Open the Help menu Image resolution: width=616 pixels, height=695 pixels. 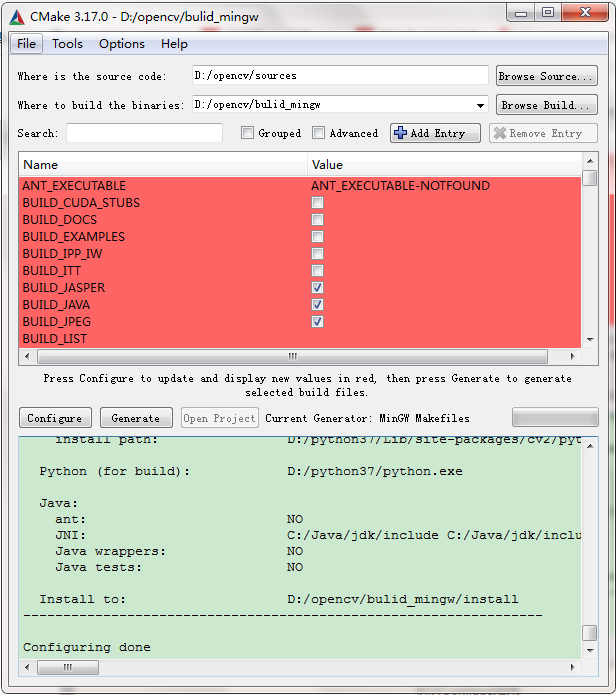click(174, 44)
